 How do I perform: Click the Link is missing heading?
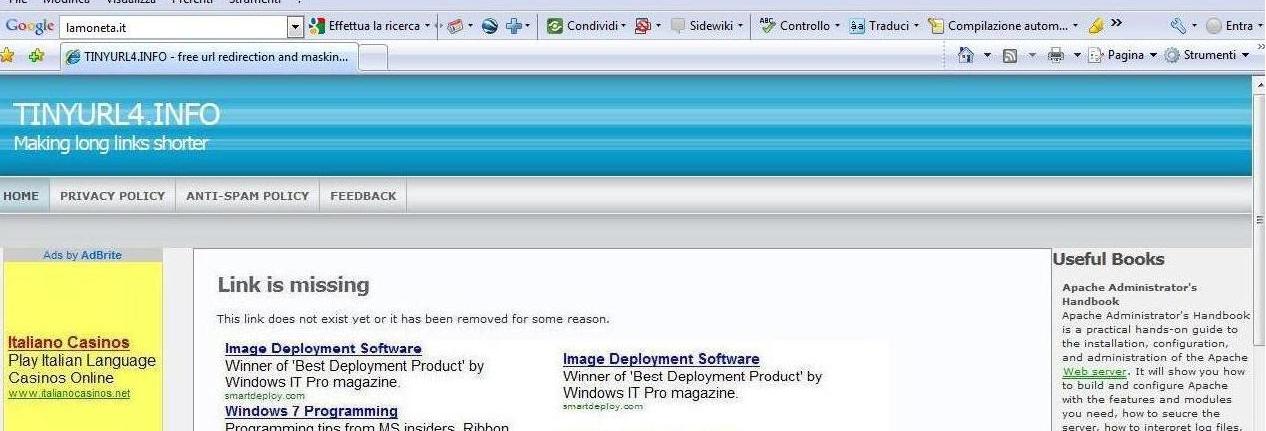coord(294,285)
